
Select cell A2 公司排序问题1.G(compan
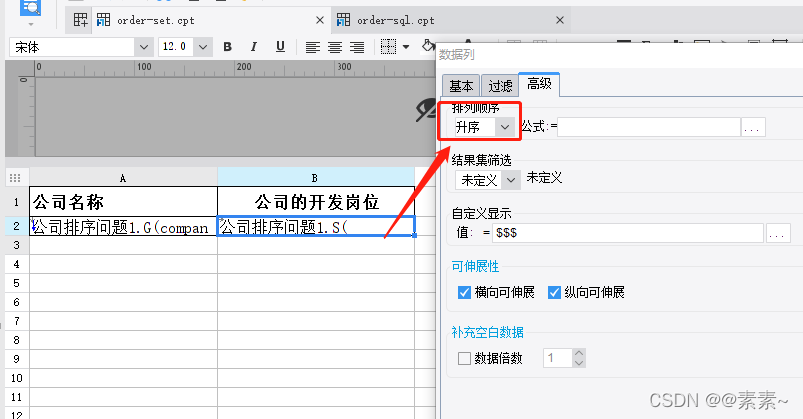click(x=123, y=226)
